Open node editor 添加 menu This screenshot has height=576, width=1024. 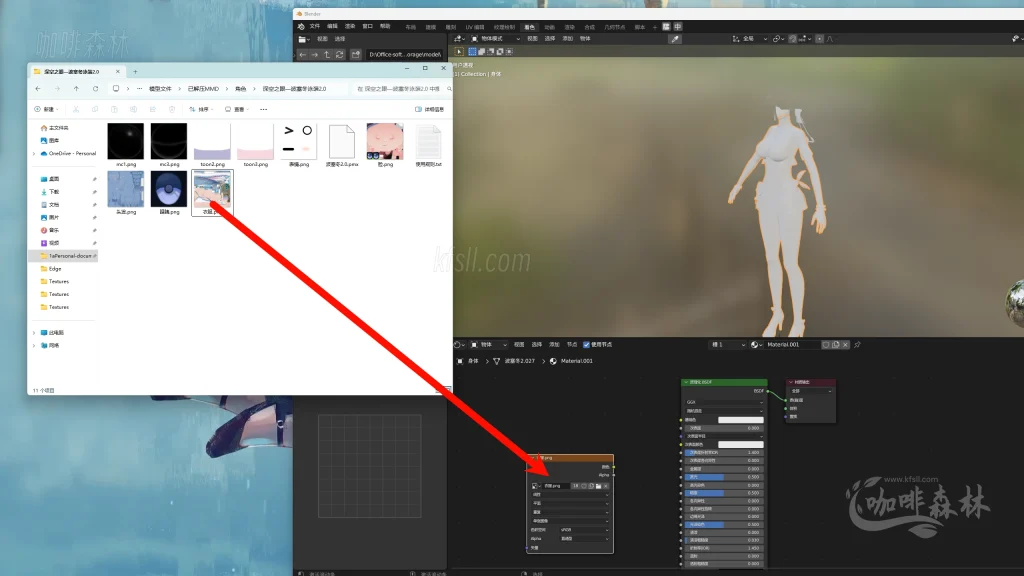coord(554,345)
